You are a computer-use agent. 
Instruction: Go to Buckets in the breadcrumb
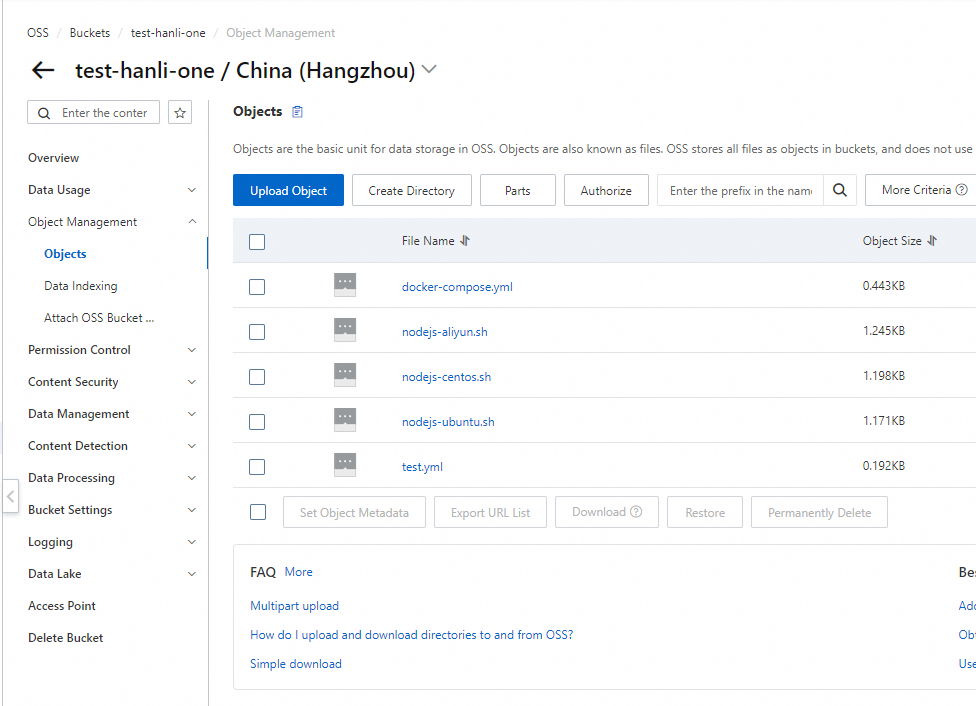[90, 33]
